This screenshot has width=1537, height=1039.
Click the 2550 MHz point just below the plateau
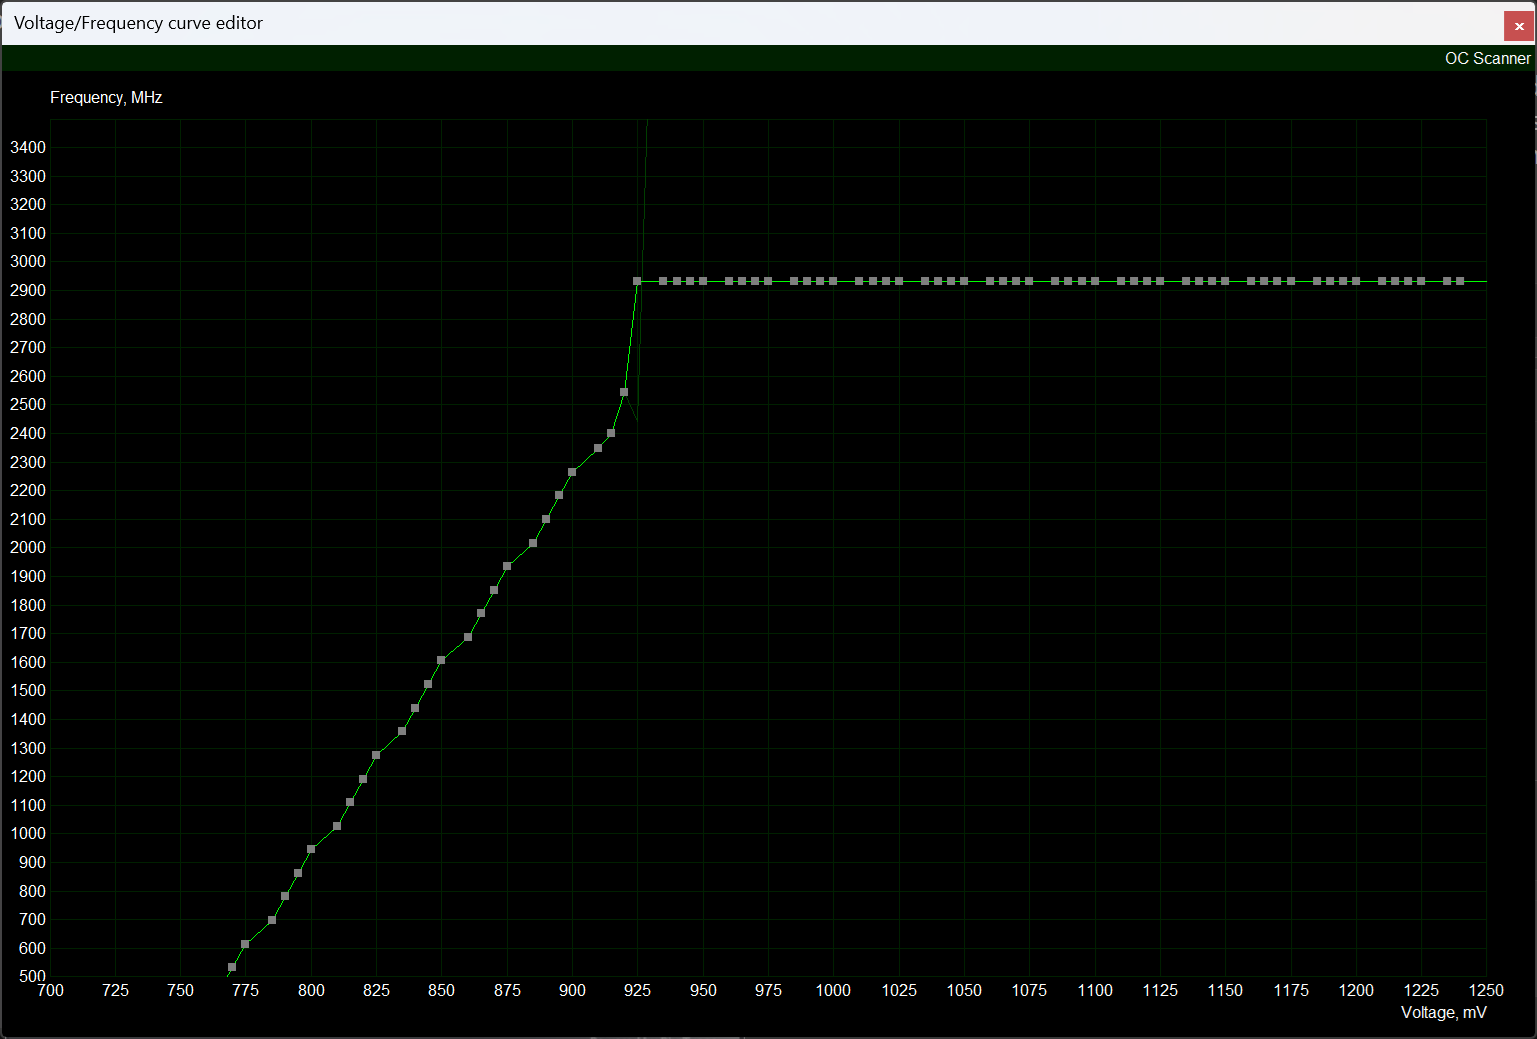624,392
